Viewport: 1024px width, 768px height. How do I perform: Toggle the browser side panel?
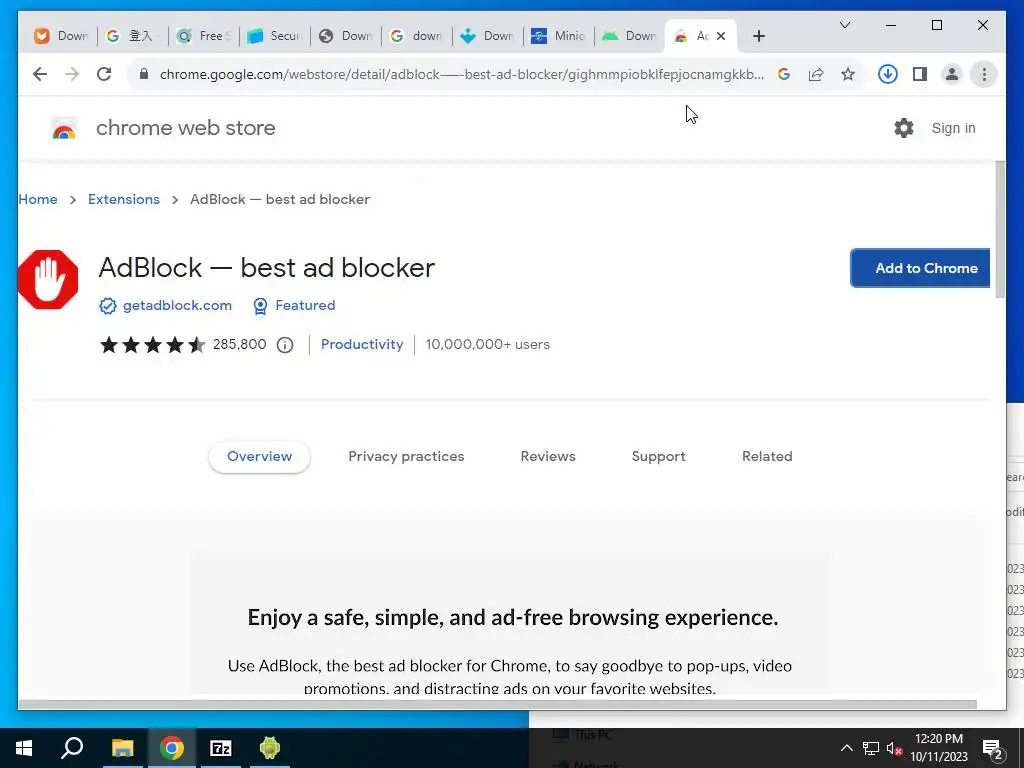click(920, 74)
